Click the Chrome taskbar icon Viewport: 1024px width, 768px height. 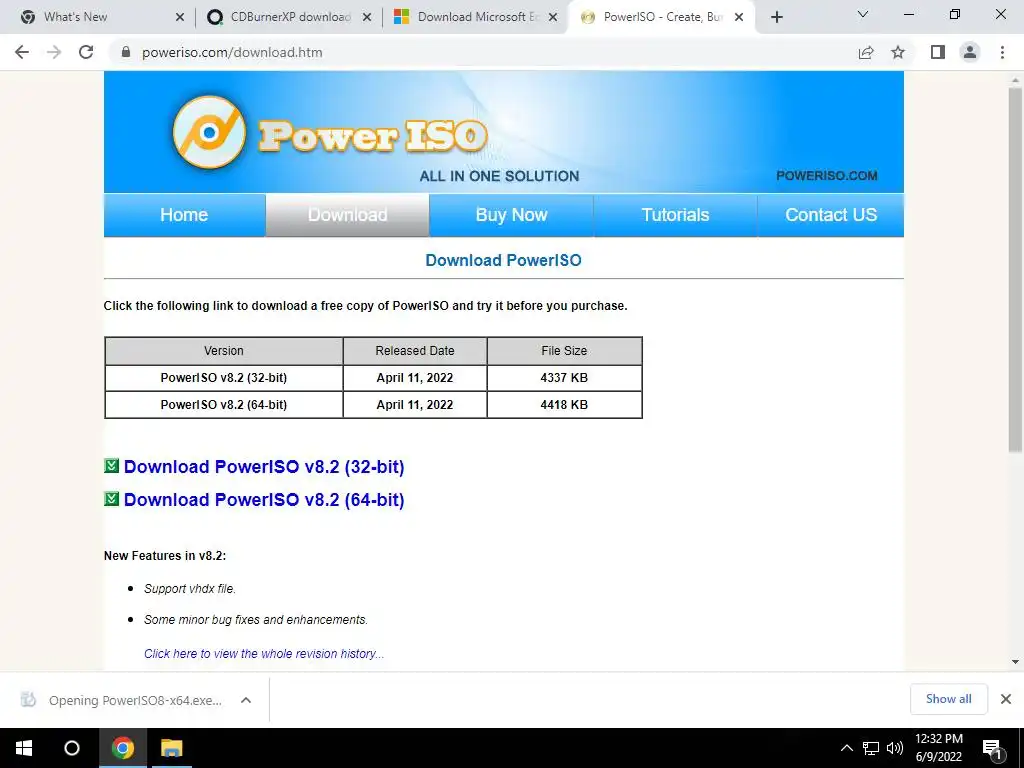coord(122,748)
